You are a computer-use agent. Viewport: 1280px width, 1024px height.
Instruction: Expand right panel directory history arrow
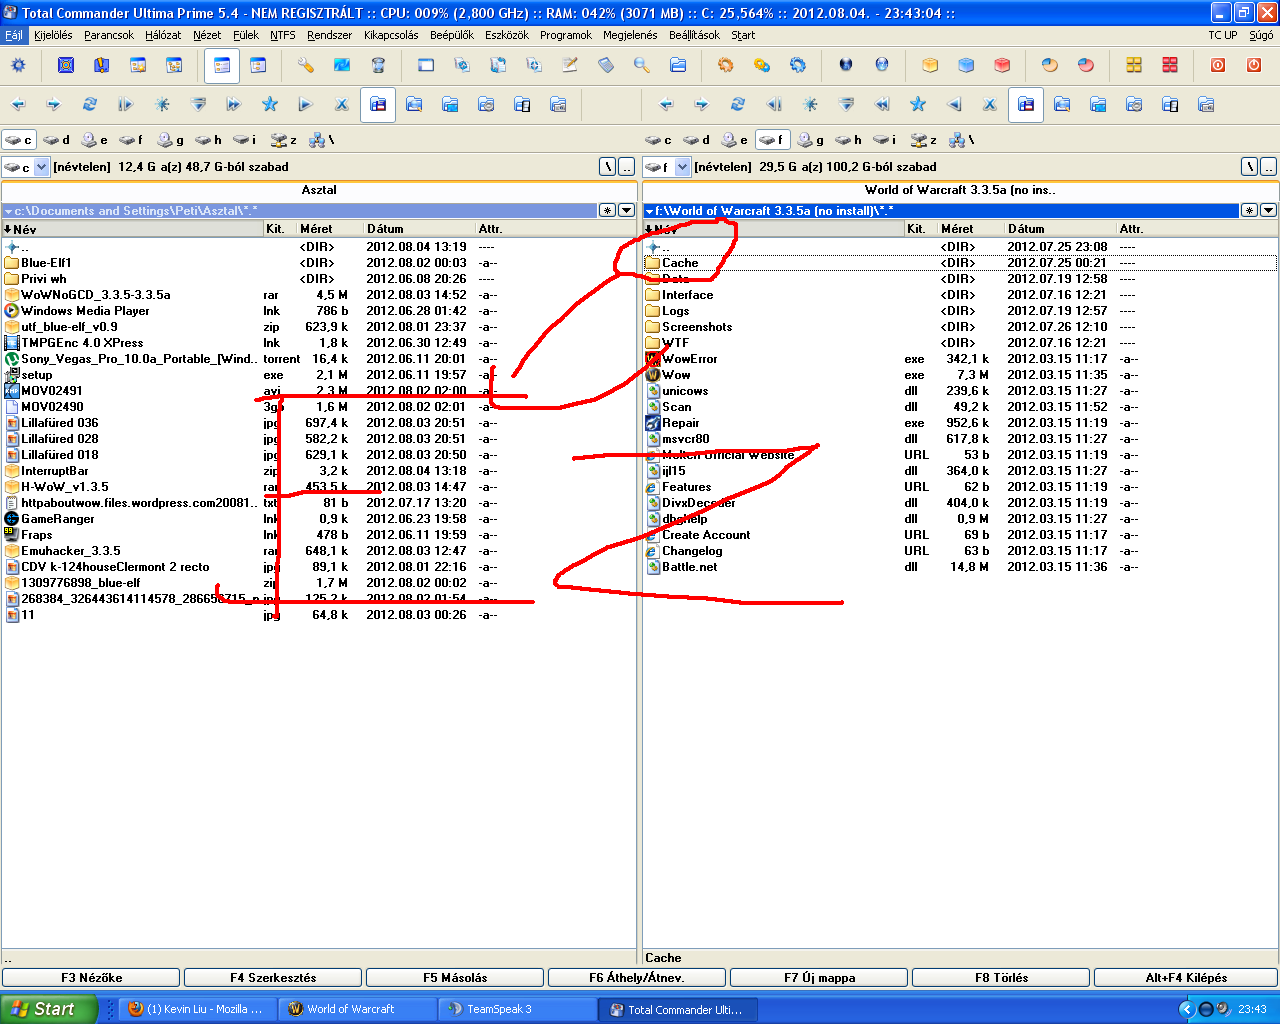point(1268,210)
